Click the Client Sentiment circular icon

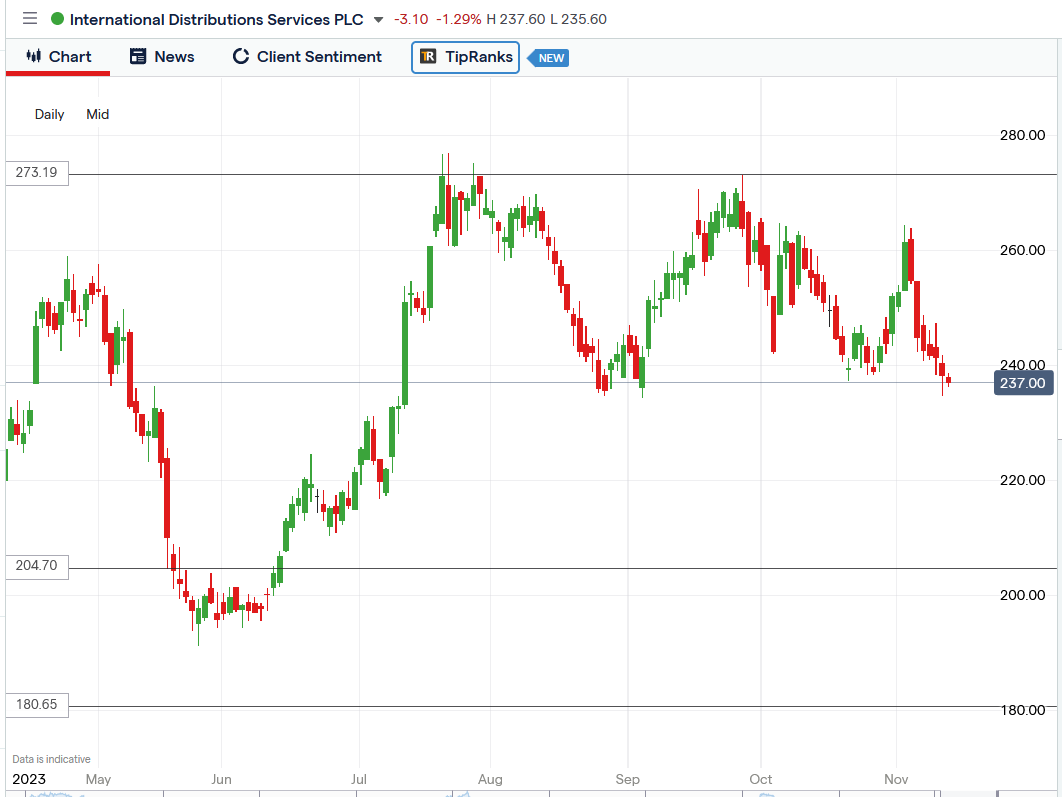coord(240,56)
